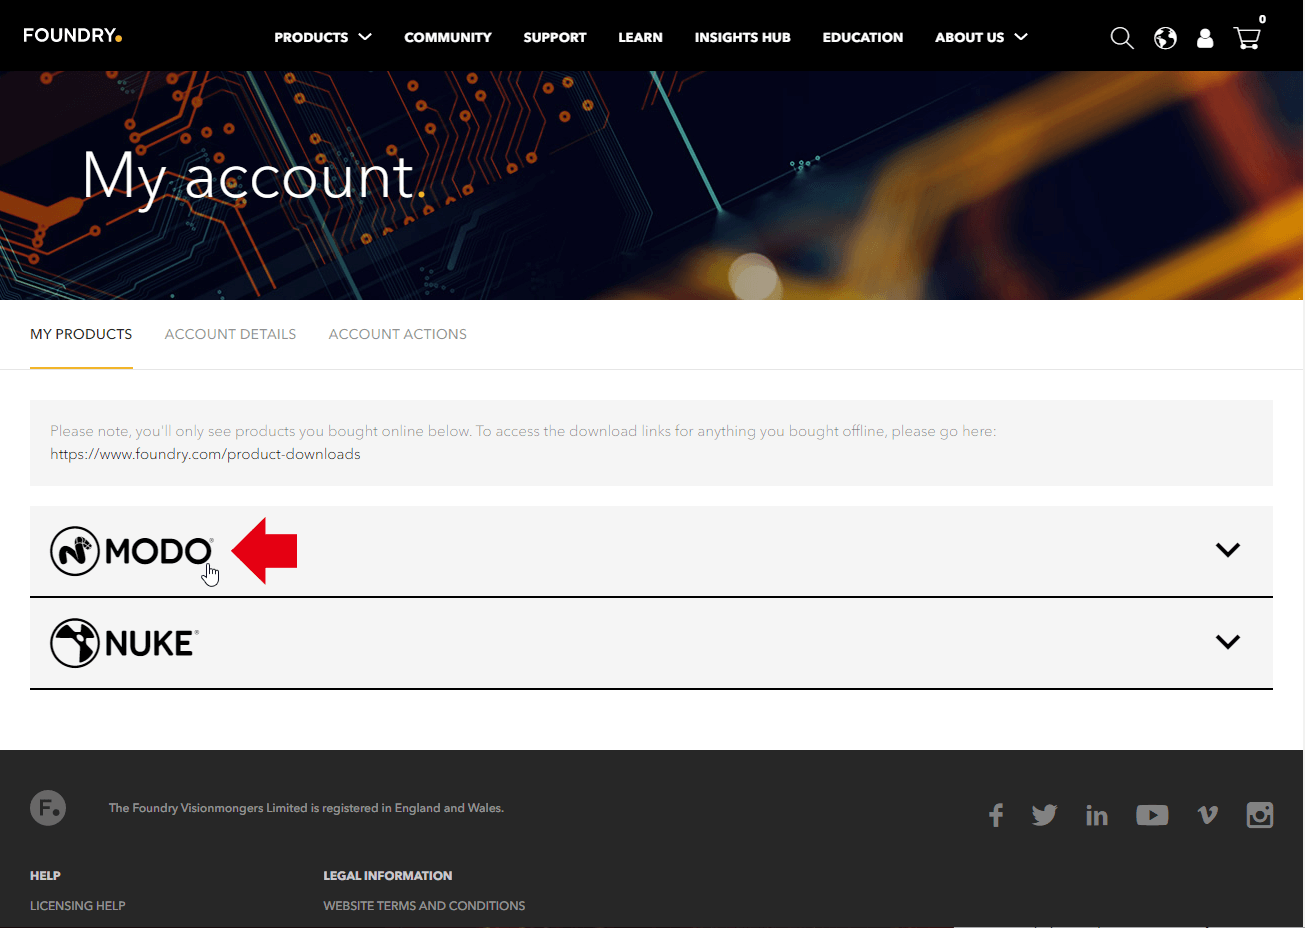Go to Learn in the top navigation
Screen dimensions: 1305x928
point(640,37)
